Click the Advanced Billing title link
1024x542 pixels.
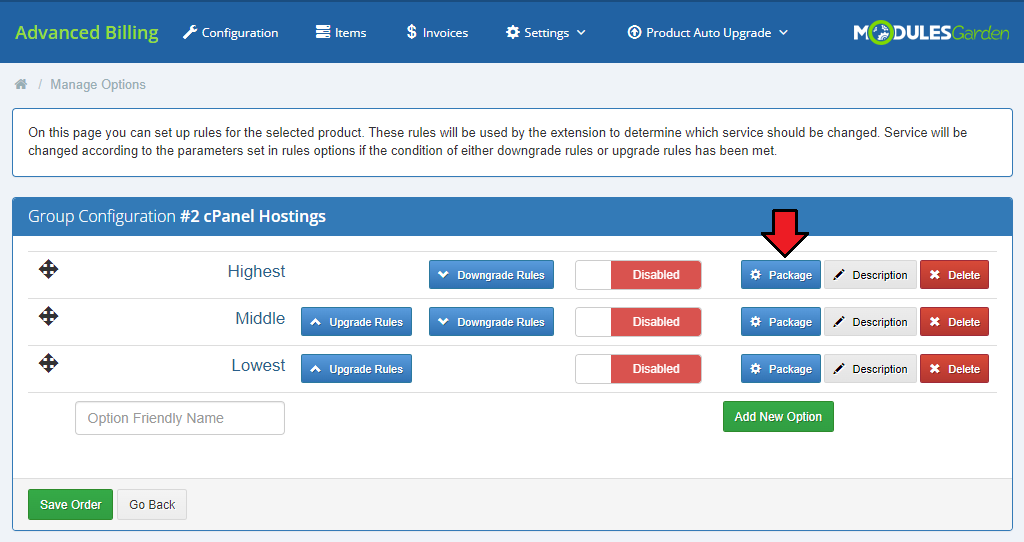coord(87,33)
